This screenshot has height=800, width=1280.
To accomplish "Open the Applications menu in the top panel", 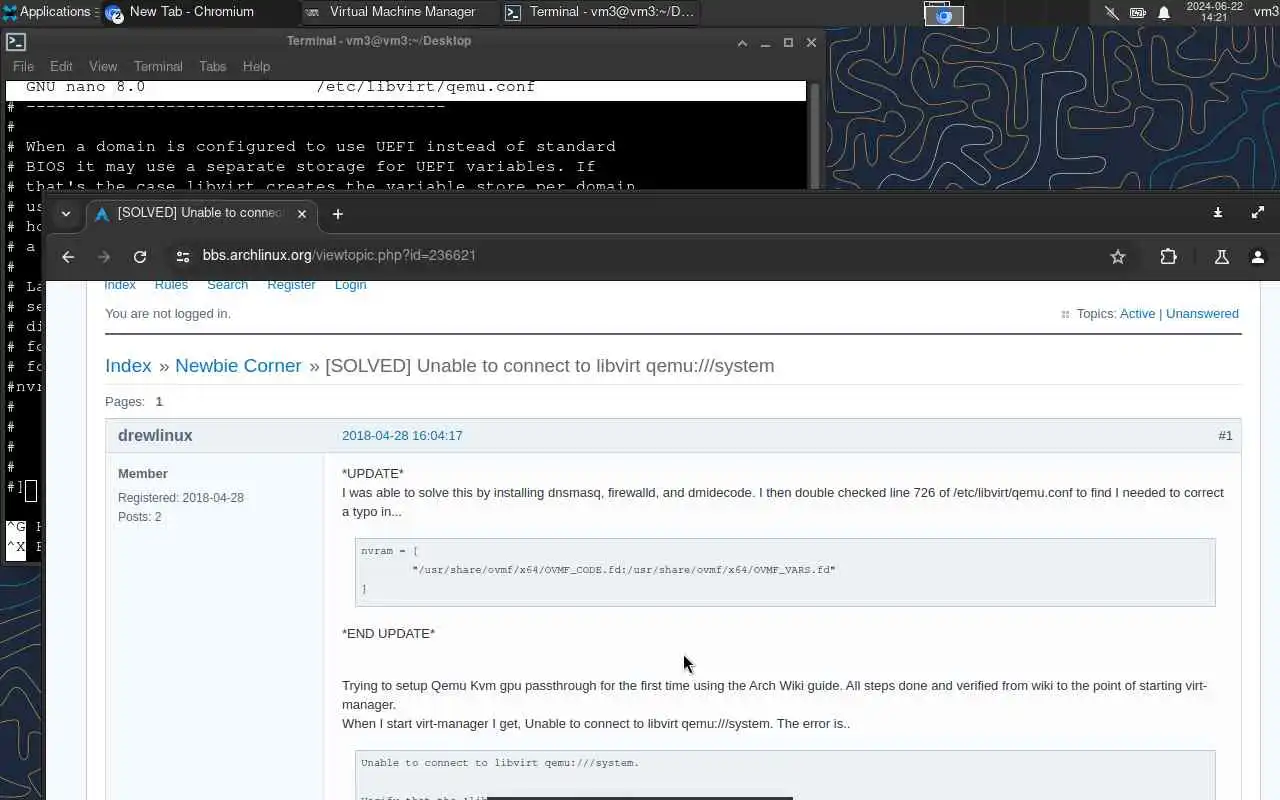I will point(50,12).
